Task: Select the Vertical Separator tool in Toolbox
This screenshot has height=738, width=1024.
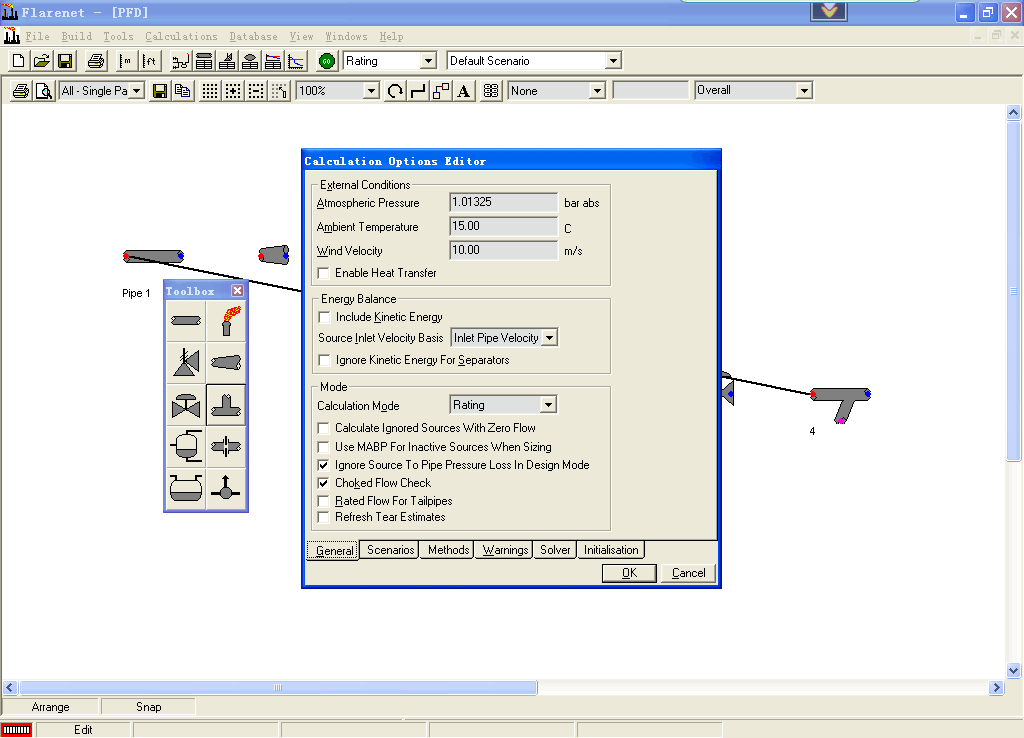Action: pos(186,447)
